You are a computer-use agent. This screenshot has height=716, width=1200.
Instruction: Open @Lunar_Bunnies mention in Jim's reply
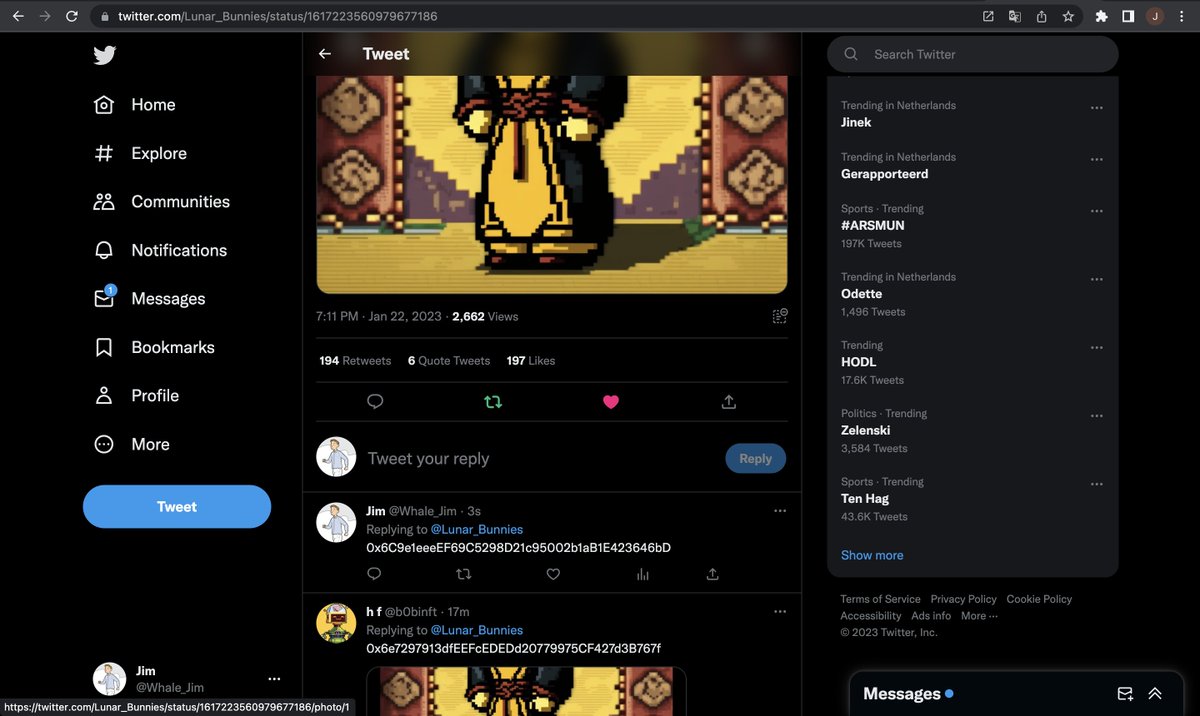[x=477, y=529]
